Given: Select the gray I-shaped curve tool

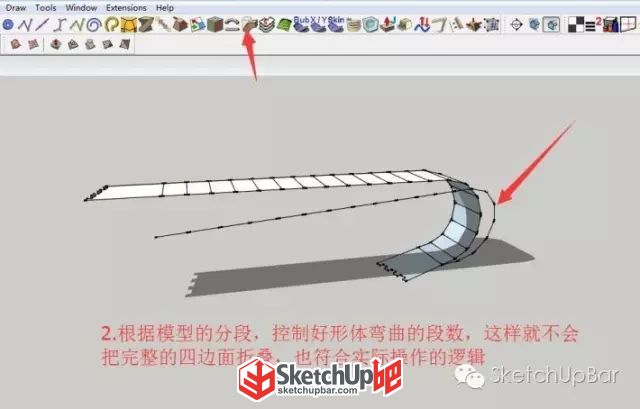Looking at the screenshot, I should [60, 25].
